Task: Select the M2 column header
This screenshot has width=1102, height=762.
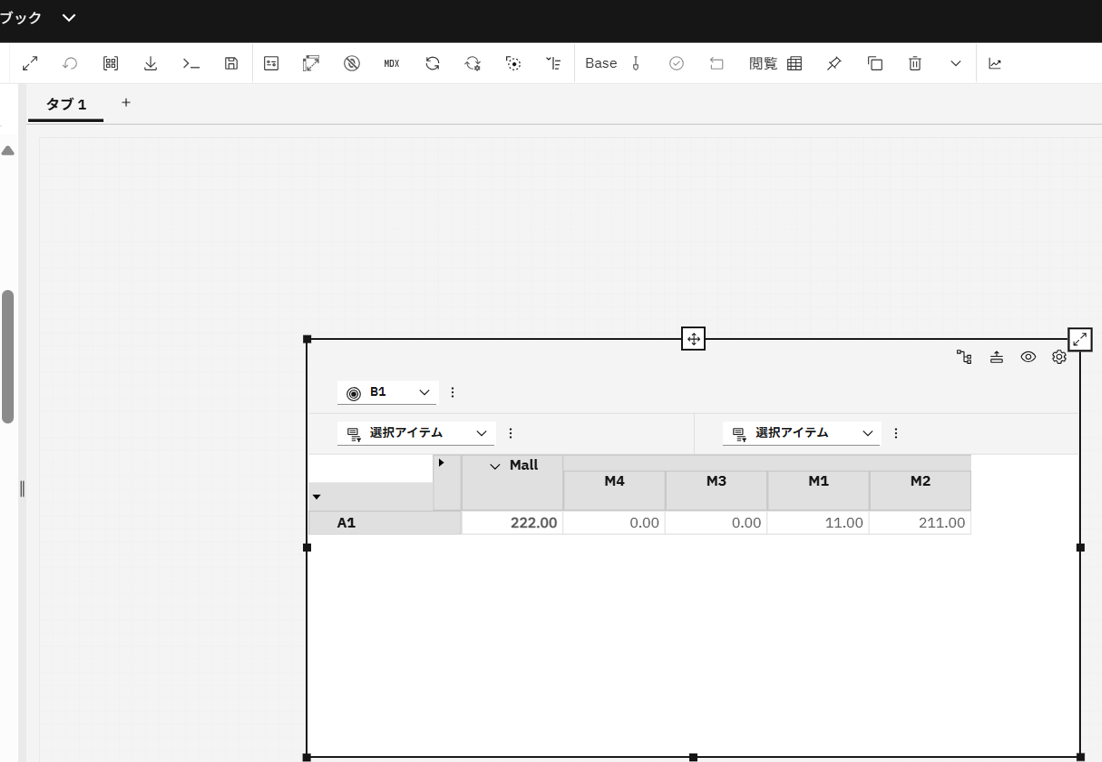Action: (920, 490)
